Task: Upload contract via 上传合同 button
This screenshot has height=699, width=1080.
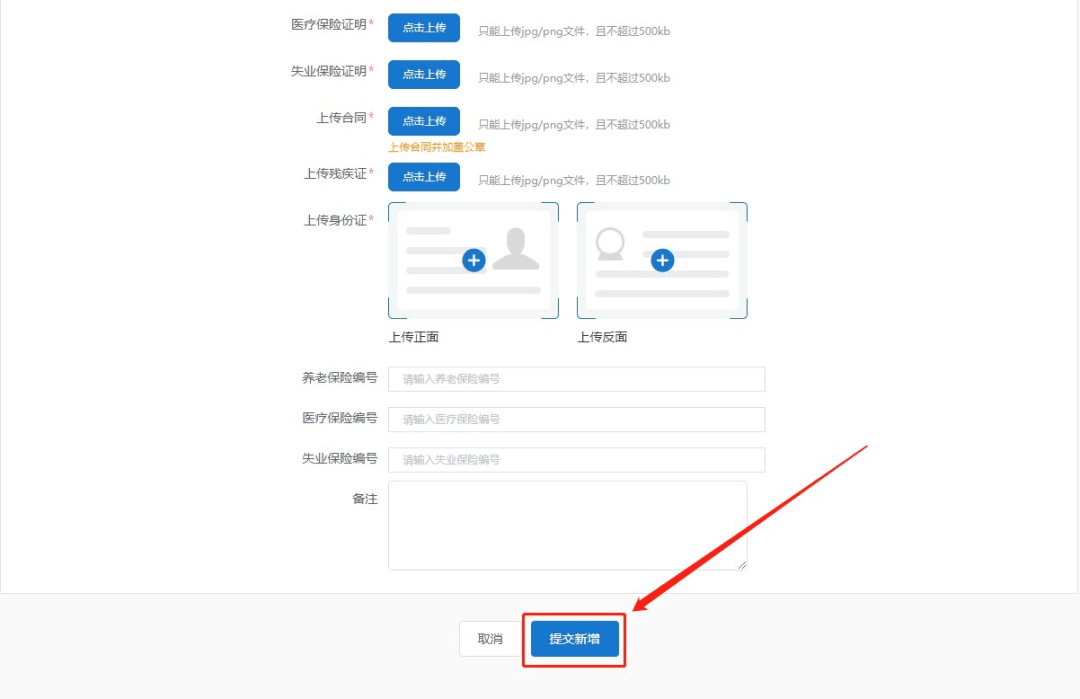Action: [x=424, y=121]
